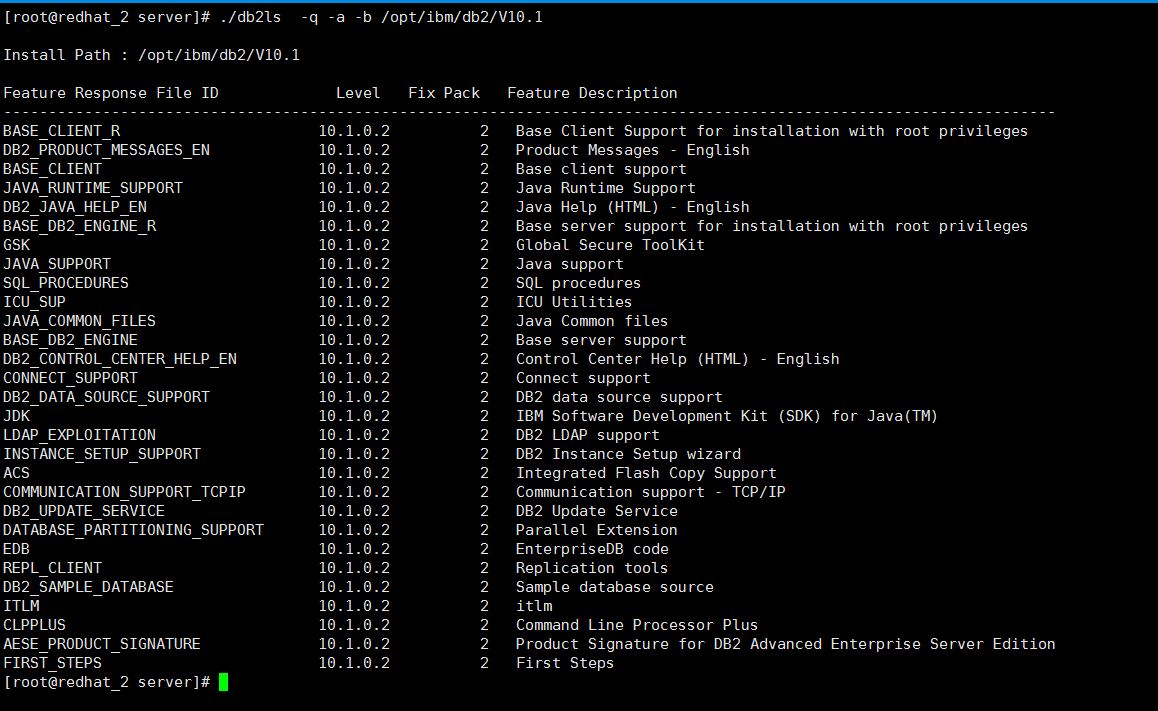Select 'DB2_DATA_SOURCE_SUPPORT' text
Viewport: 1158px width, 711px height.
coord(106,397)
